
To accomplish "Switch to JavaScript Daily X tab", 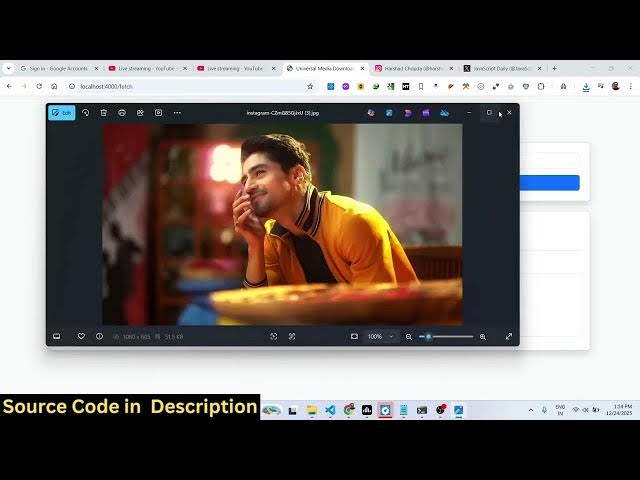I will [502, 69].
